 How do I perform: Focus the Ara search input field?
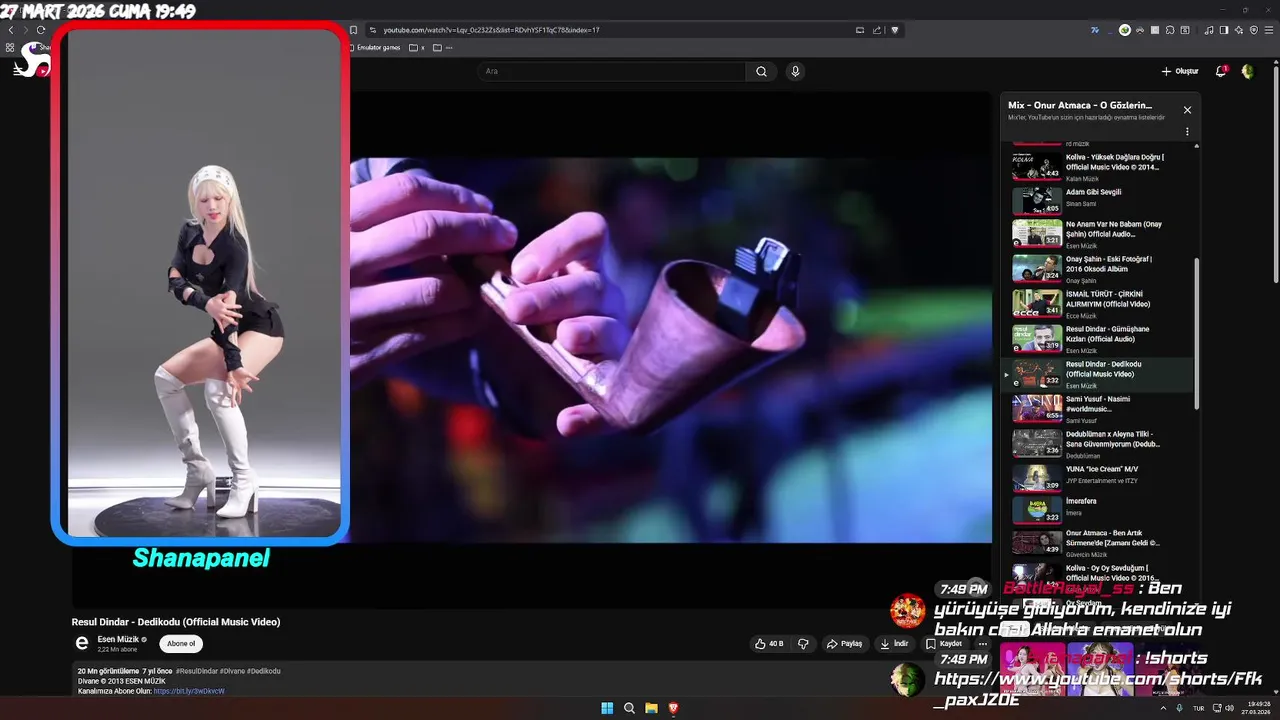point(612,71)
